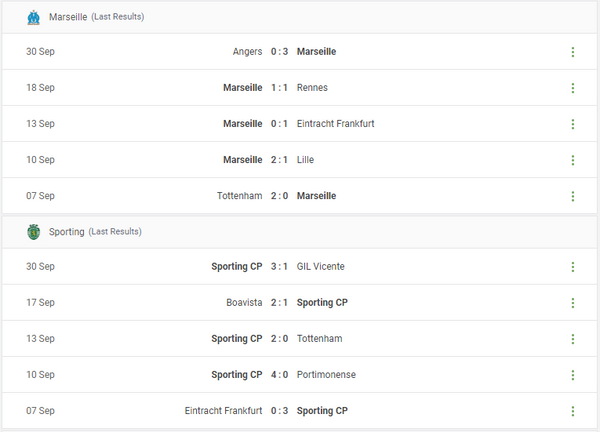Click the Lille team name
The image size is (600, 432).
coord(307,160)
